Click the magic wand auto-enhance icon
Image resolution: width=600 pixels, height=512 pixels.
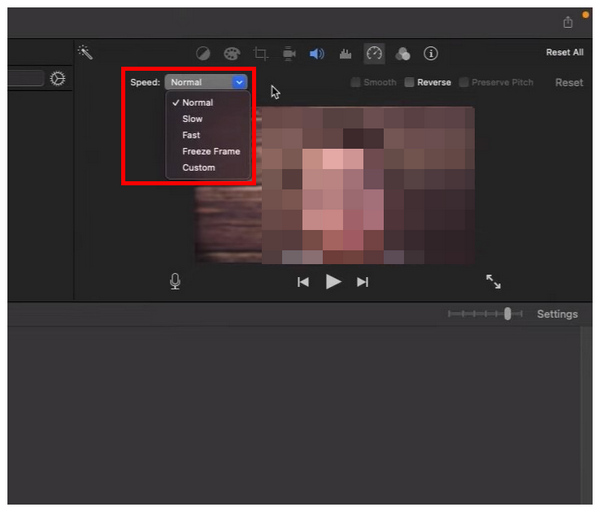point(85,52)
